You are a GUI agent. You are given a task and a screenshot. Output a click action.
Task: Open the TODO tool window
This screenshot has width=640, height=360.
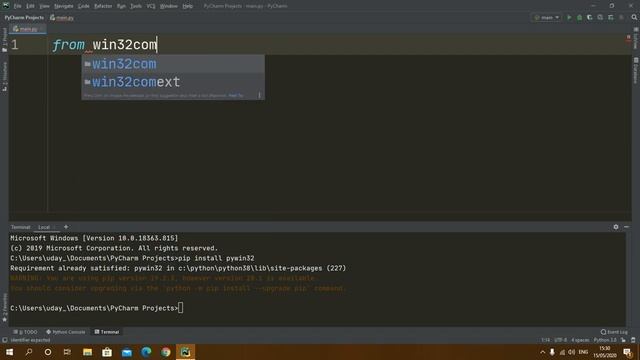pyautogui.click(x=25, y=332)
